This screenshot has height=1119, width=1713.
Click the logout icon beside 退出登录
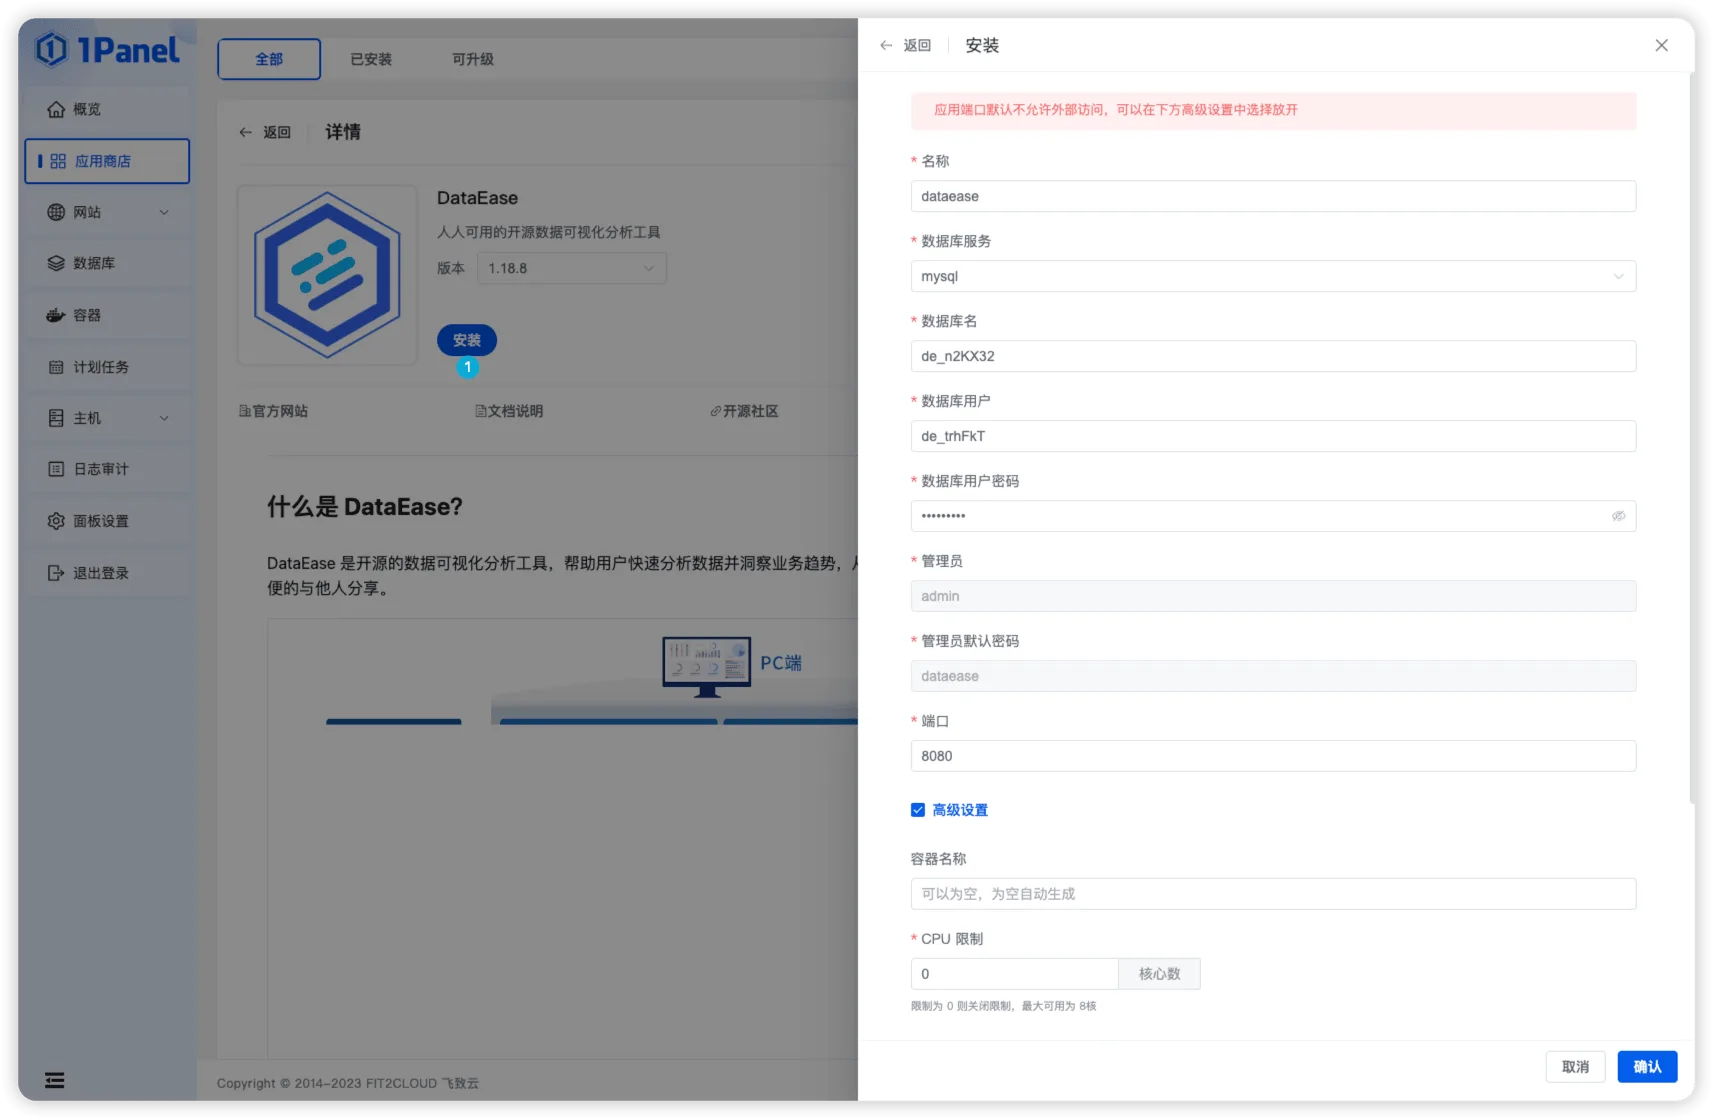(x=56, y=573)
